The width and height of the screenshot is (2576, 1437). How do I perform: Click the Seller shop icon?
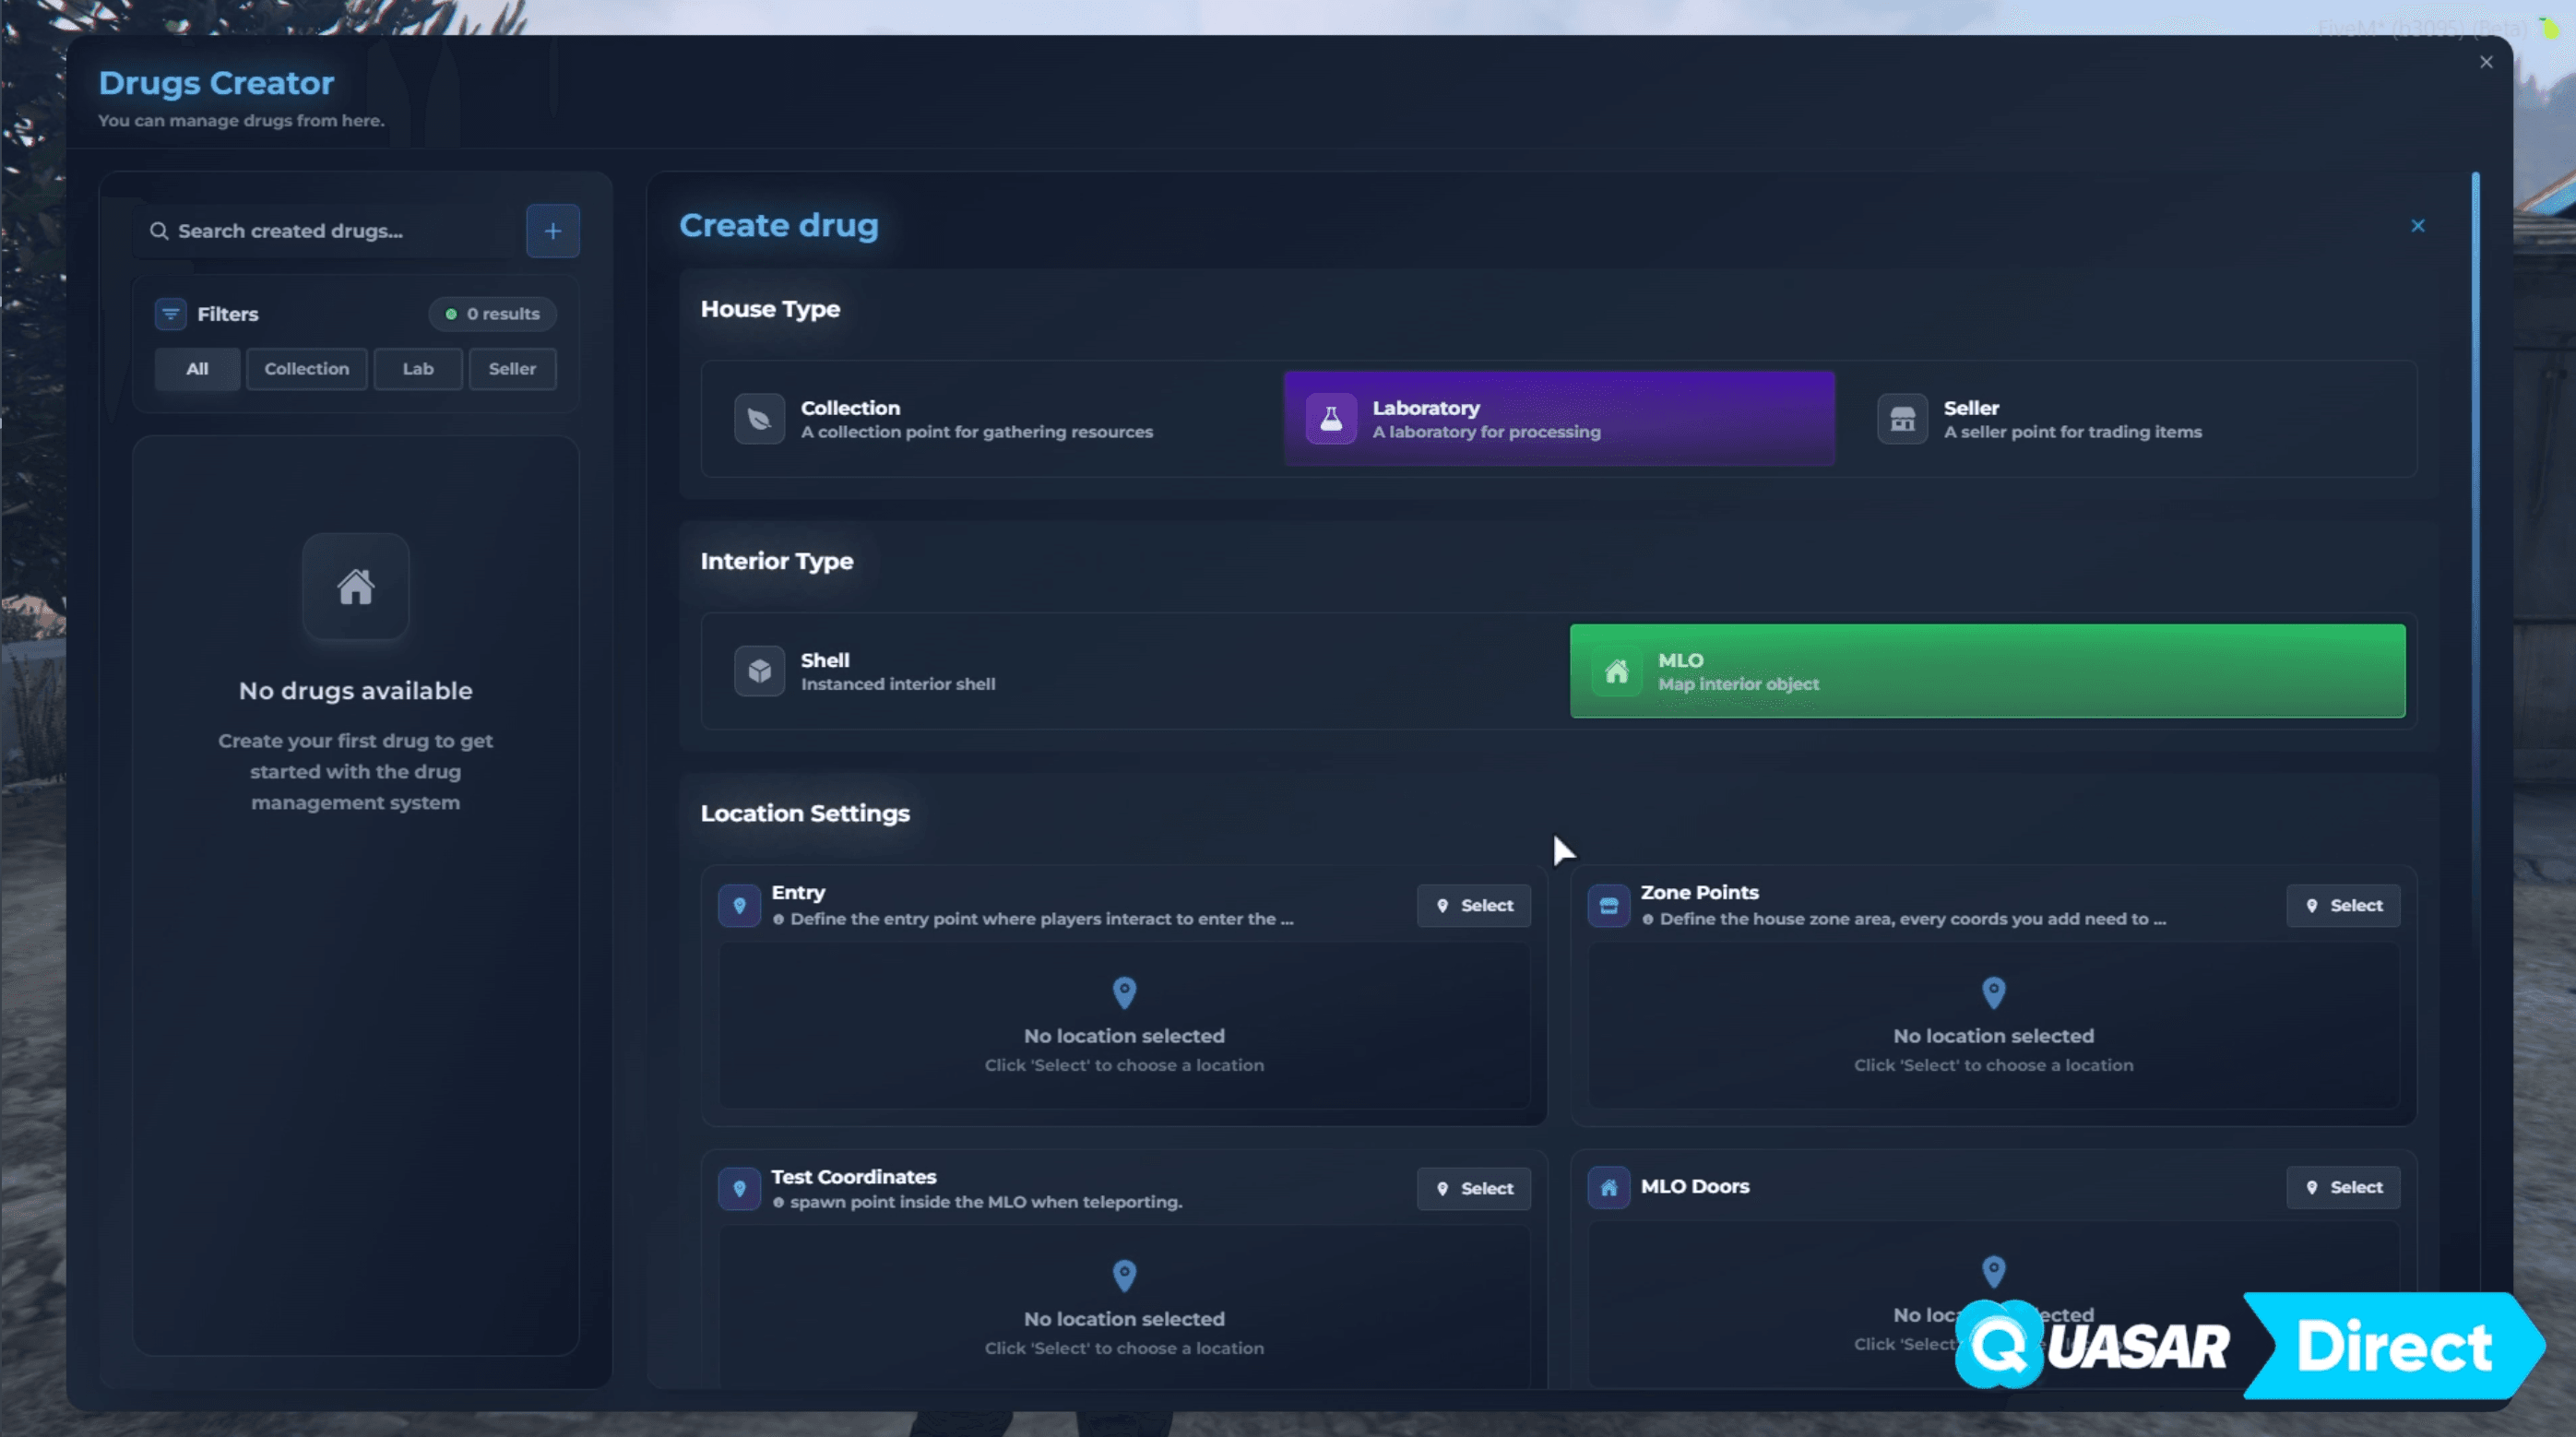(x=1902, y=419)
